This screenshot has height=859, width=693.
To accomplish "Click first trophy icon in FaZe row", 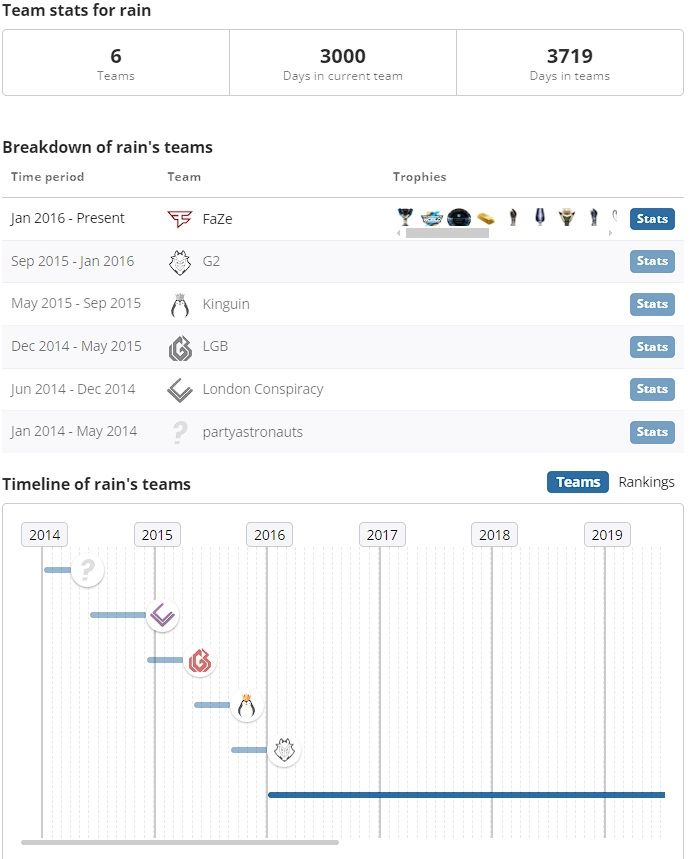I will (x=405, y=217).
